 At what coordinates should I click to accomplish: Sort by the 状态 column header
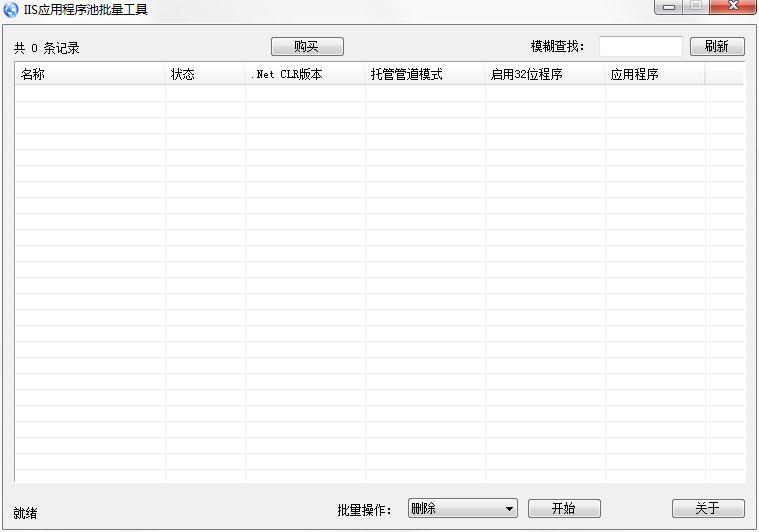click(205, 74)
